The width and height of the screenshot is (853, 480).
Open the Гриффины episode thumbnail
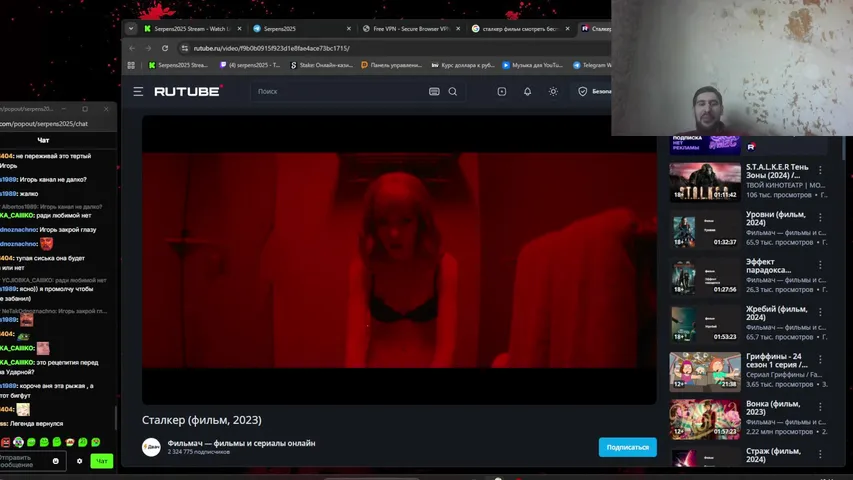pyautogui.click(x=704, y=372)
